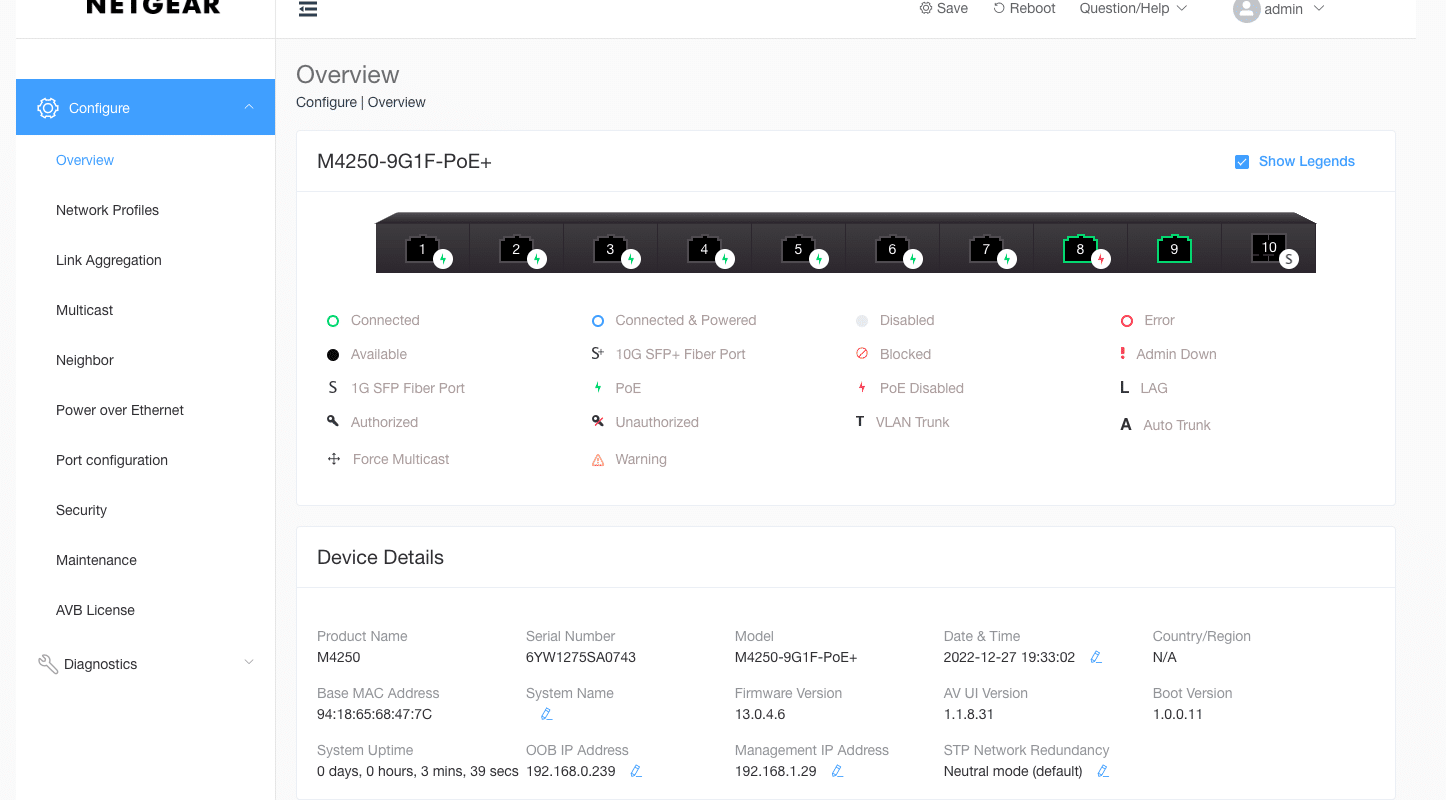The image size is (1446, 800).
Task: Open Overview in the sidebar
Action: click(85, 160)
